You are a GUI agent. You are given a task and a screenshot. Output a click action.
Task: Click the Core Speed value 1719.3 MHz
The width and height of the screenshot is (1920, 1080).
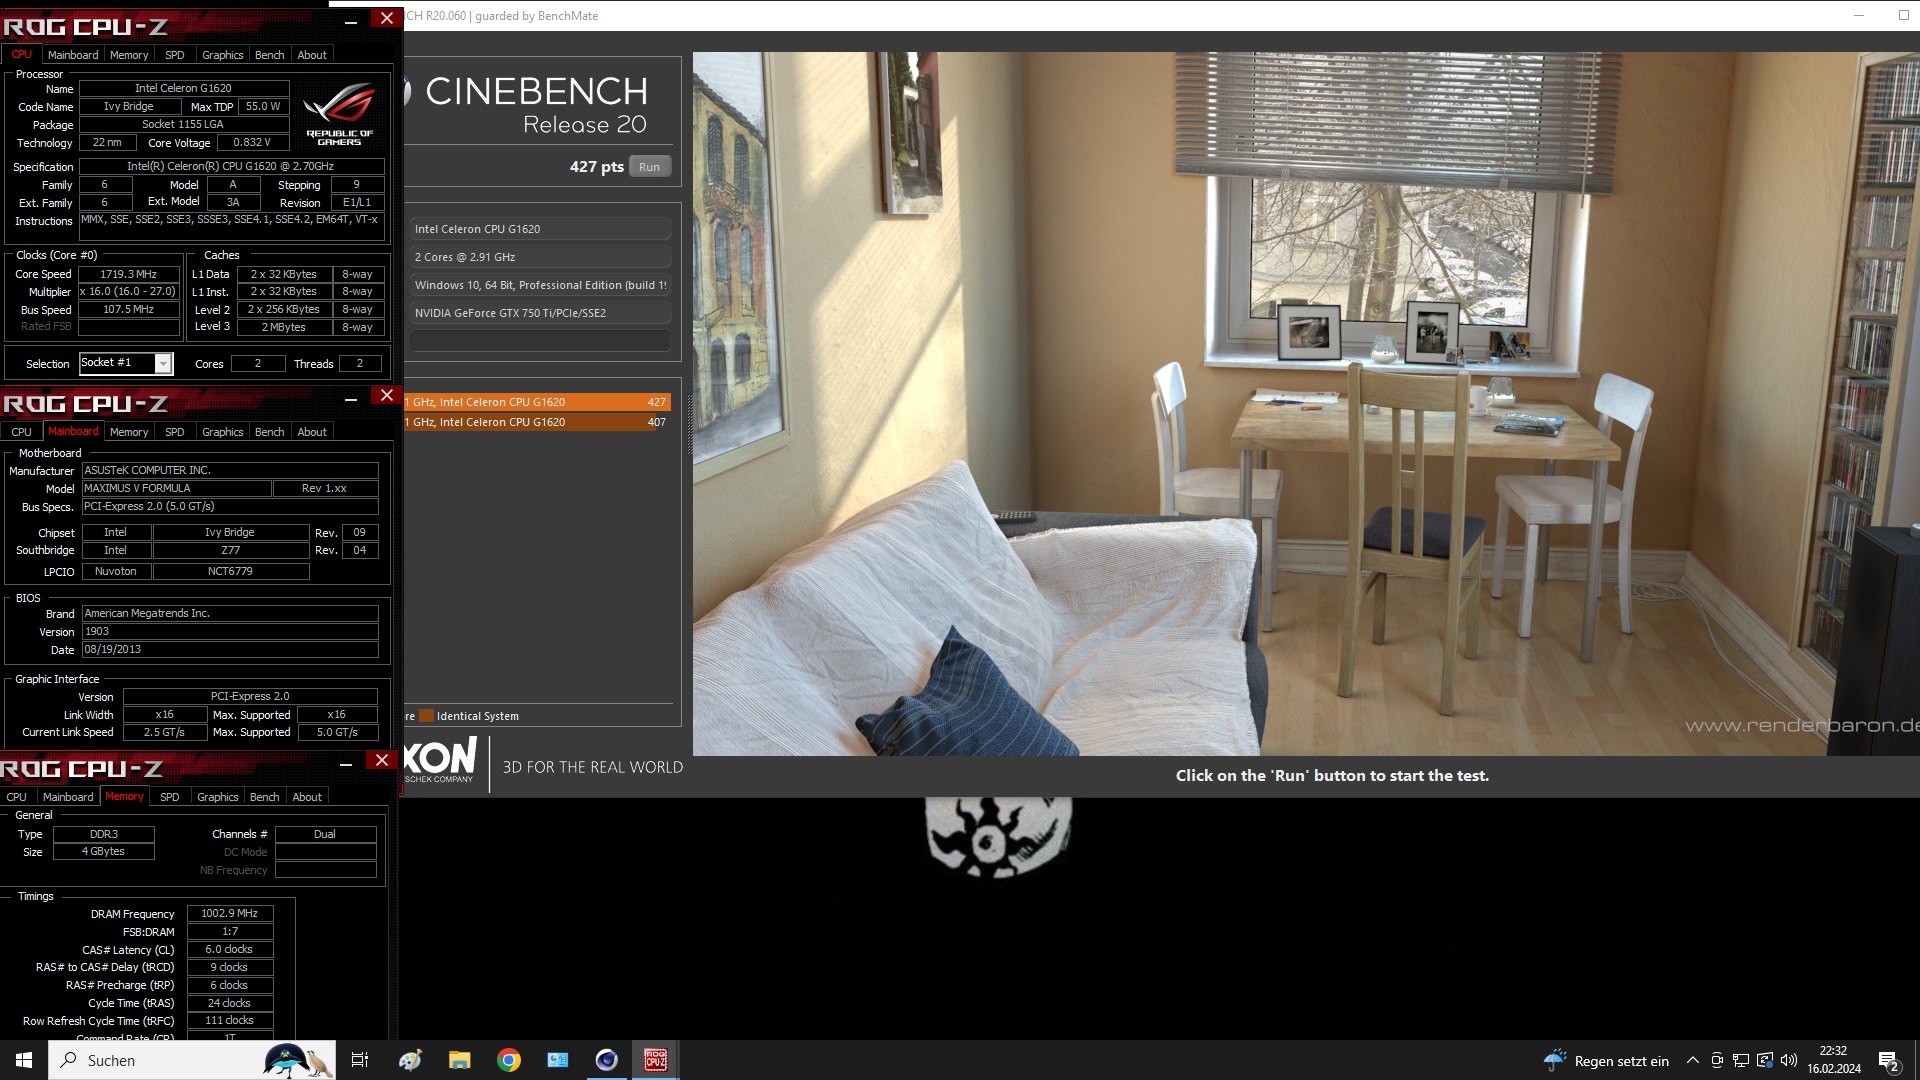129,274
